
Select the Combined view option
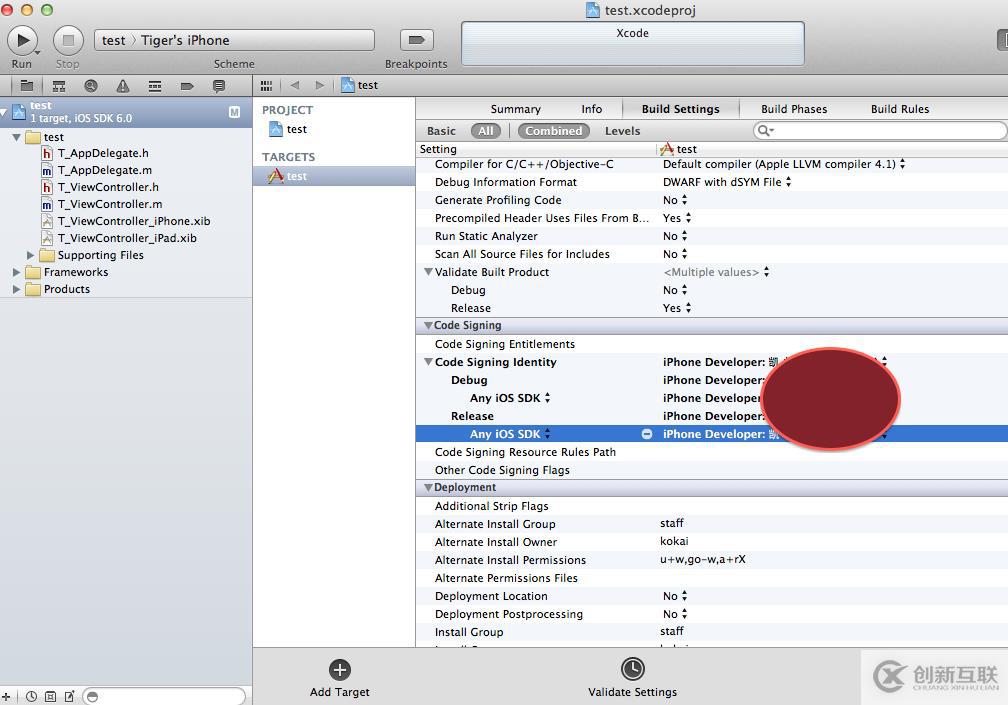[x=554, y=130]
